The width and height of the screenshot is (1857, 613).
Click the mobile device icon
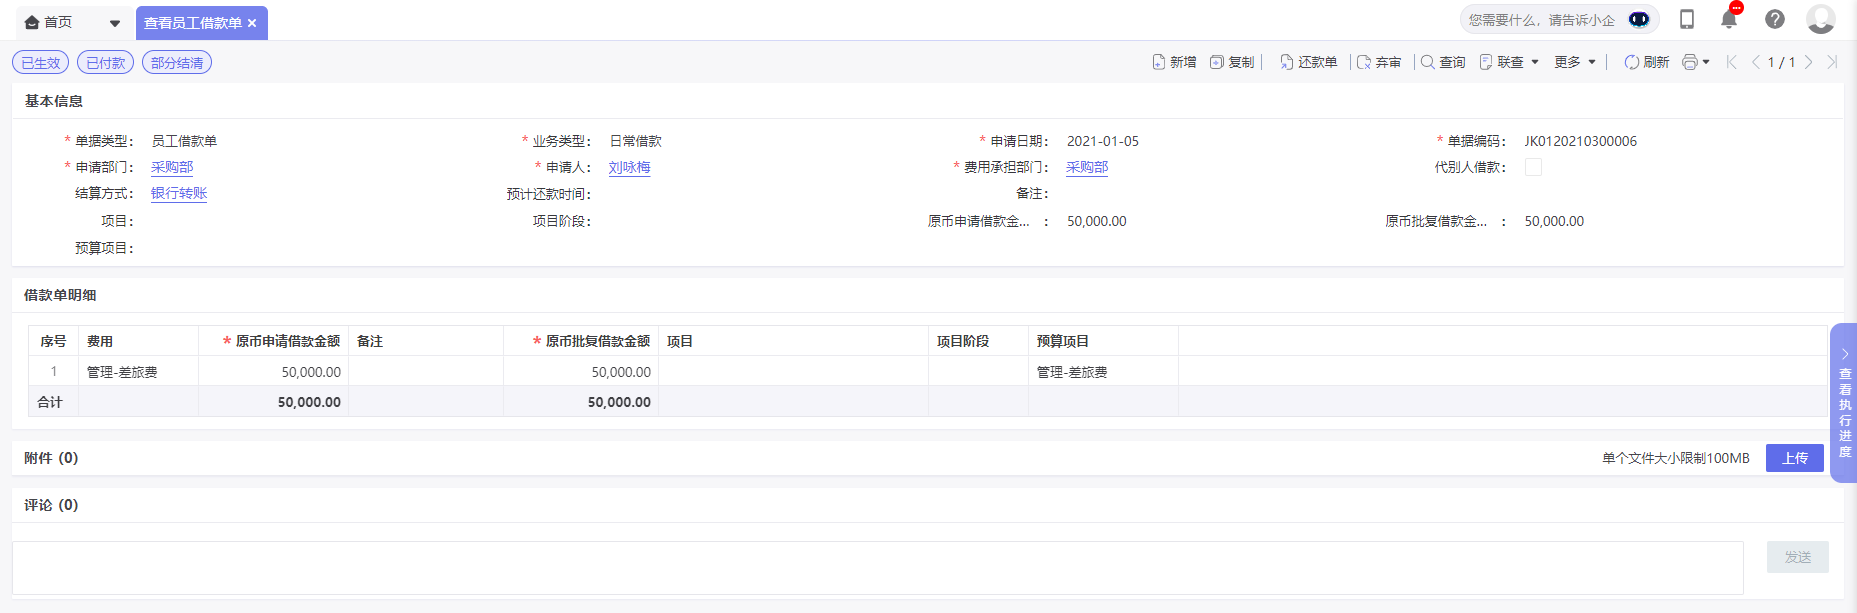(1686, 19)
